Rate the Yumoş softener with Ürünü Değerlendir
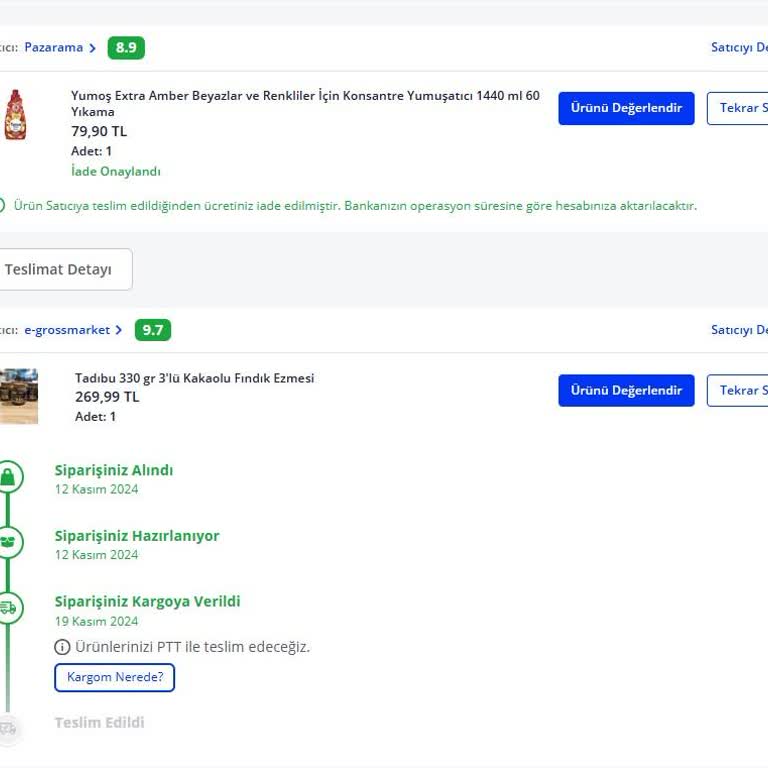This screenshot has width=768, height=768. click(x=626, y=108)
